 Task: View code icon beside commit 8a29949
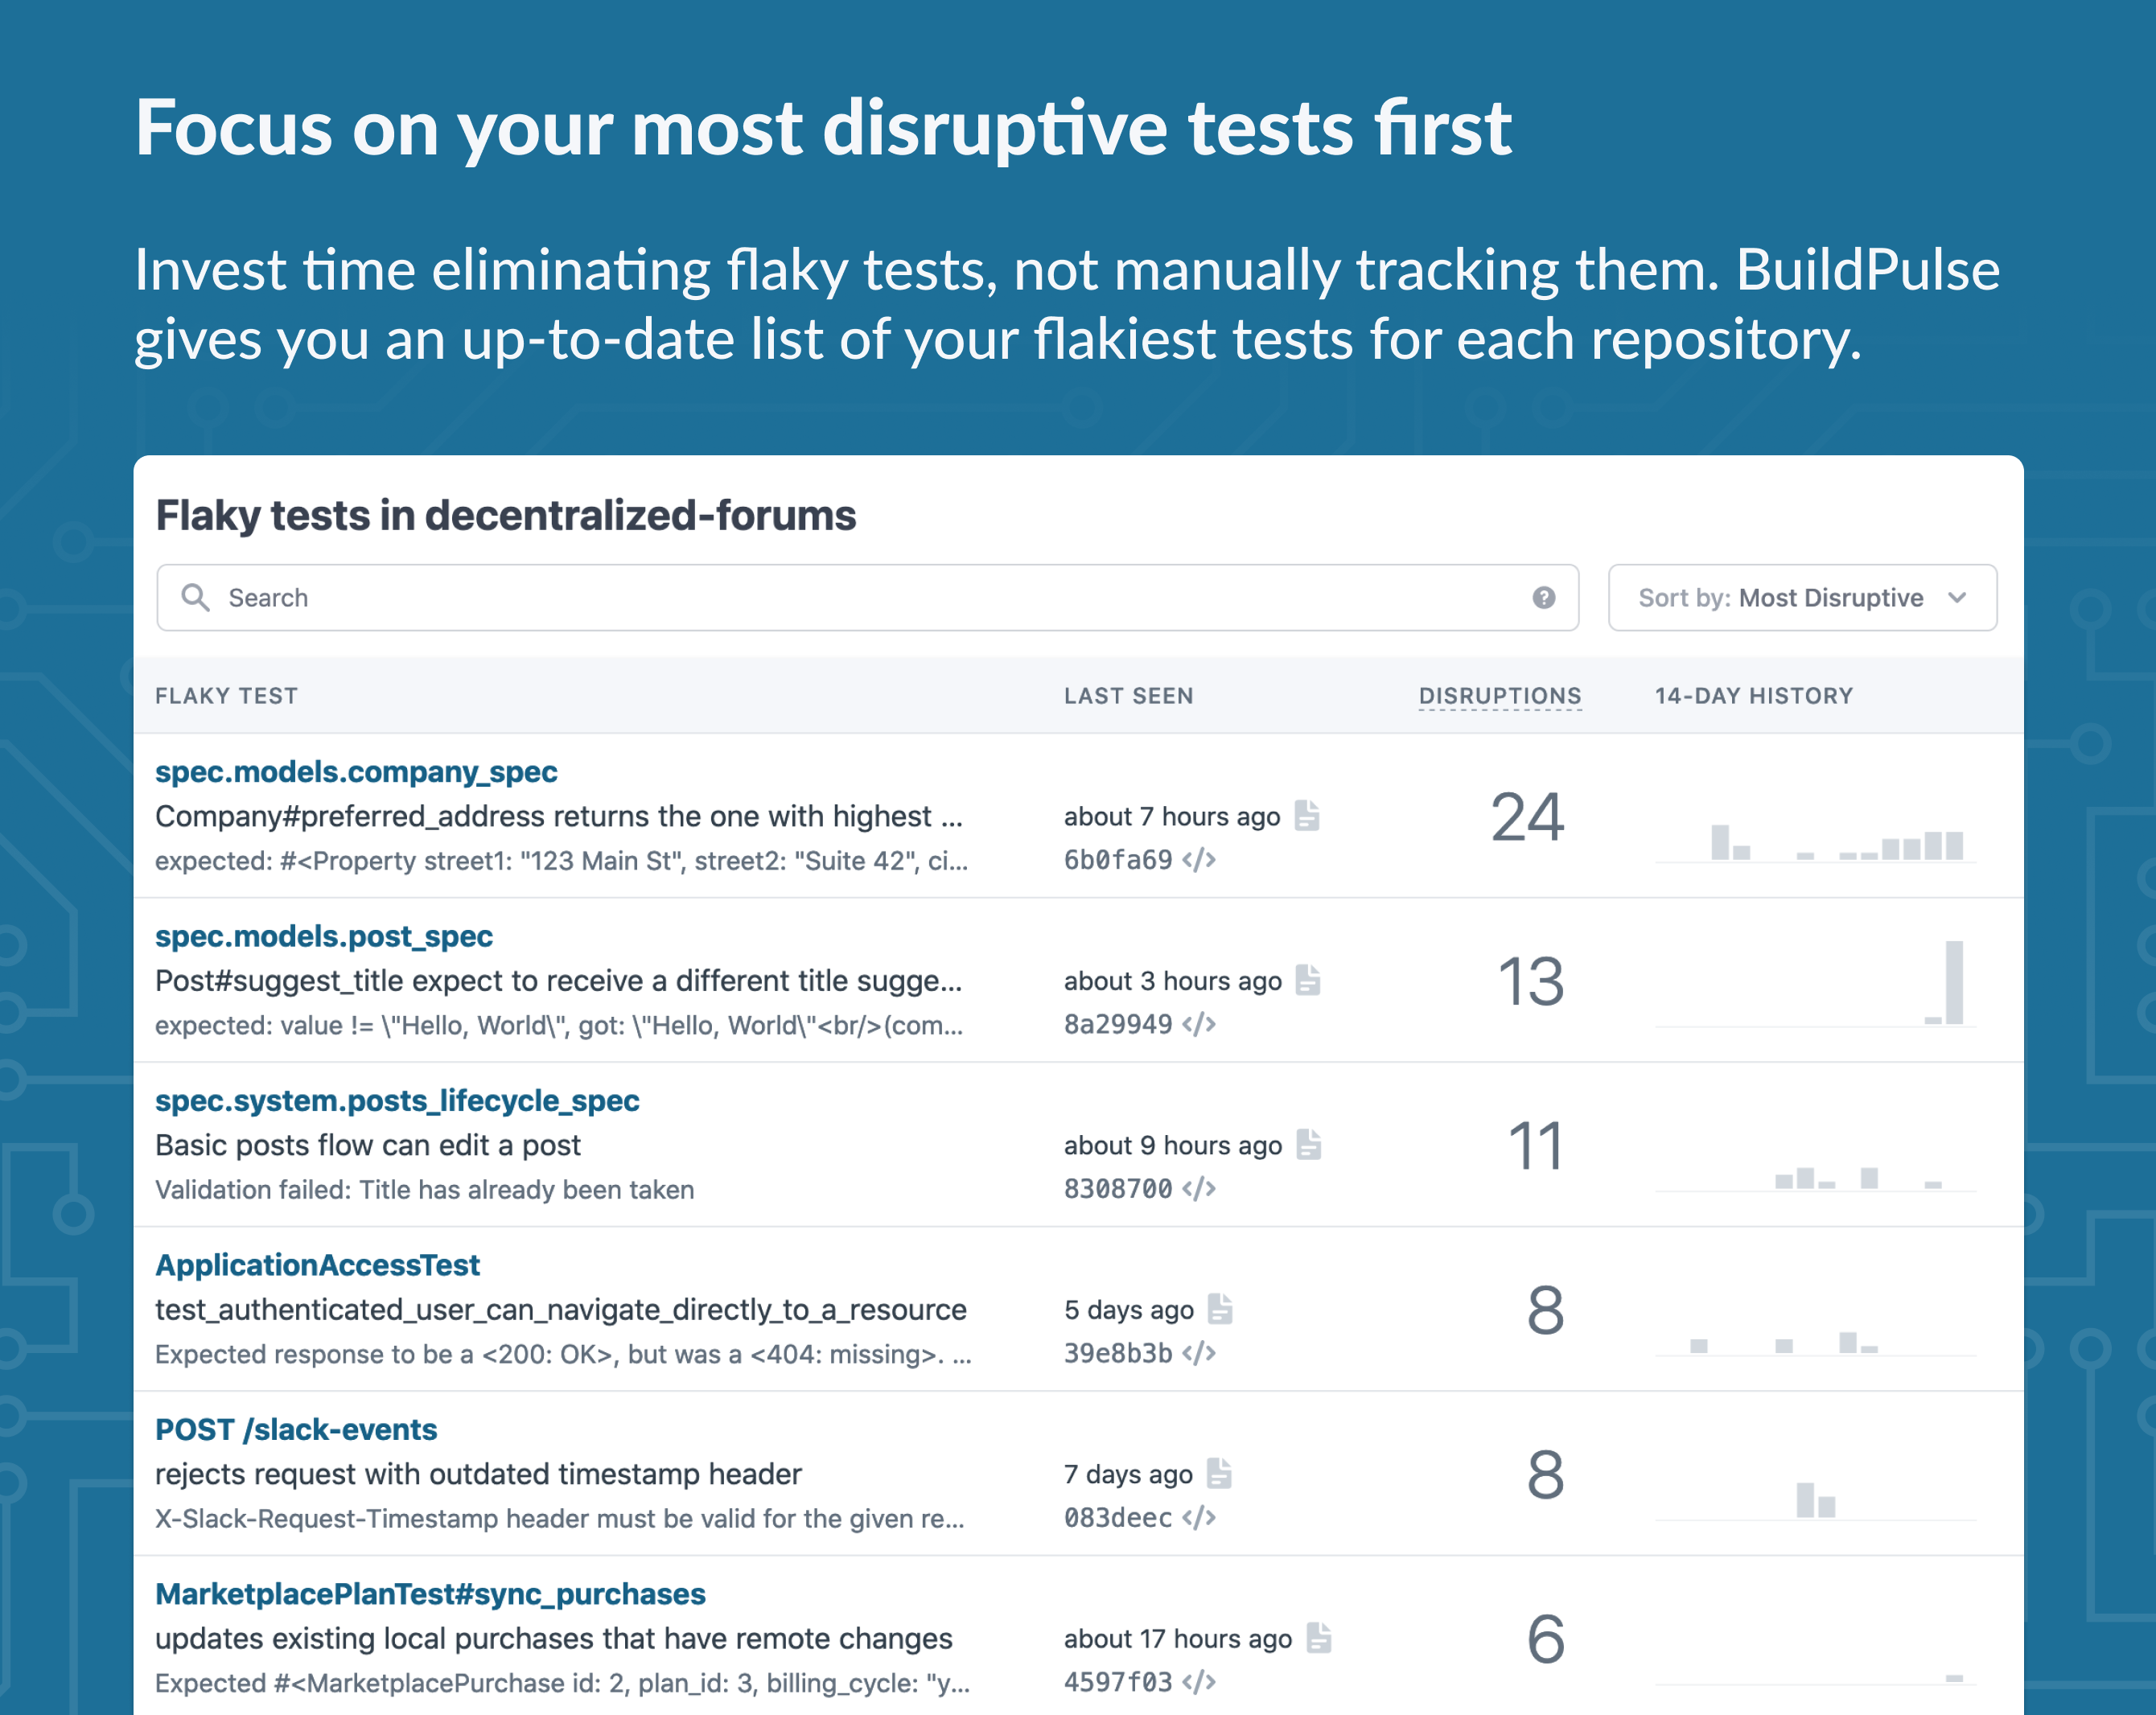[1198, 1024]
